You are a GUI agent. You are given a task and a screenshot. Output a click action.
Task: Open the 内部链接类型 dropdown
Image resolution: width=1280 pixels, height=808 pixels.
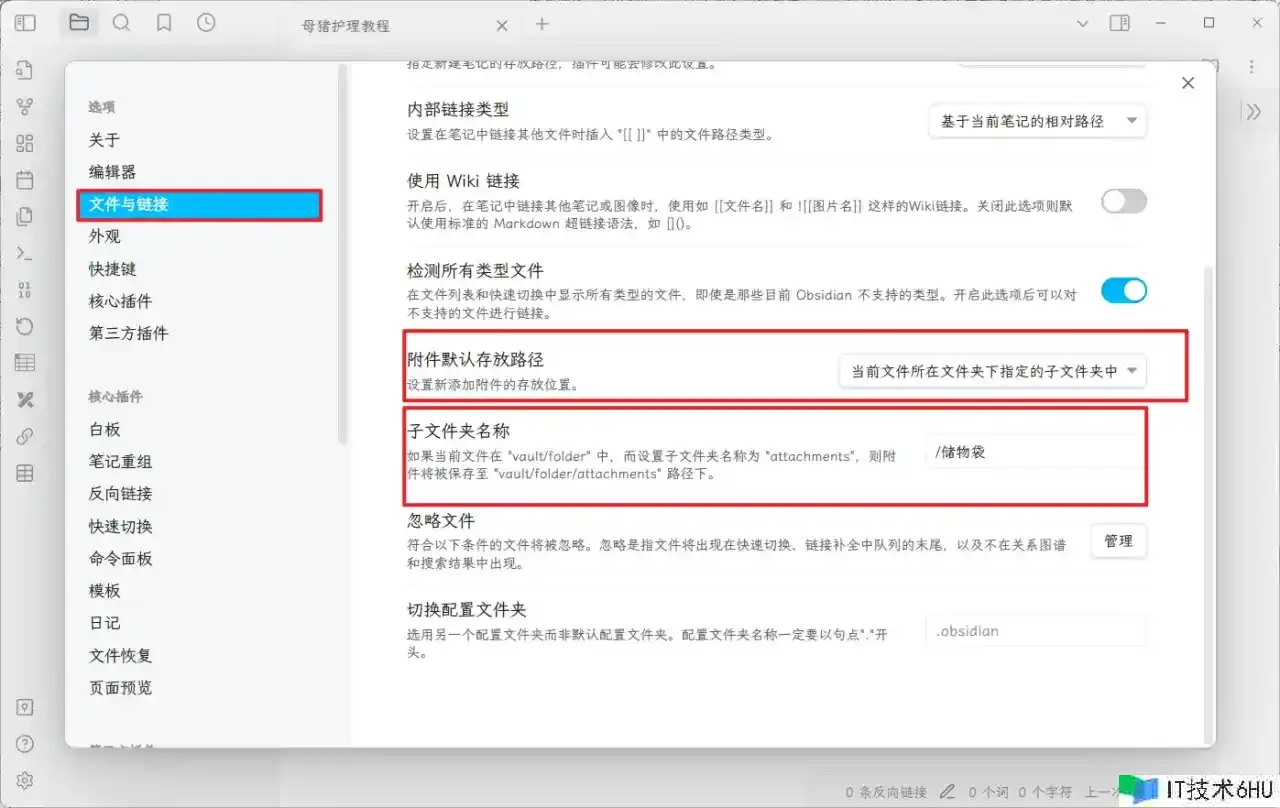(x=1037, y=121)
